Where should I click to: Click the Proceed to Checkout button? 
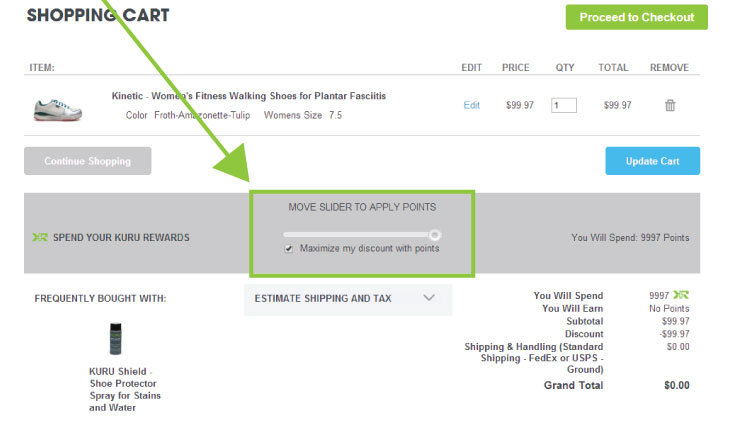[x=636, y=17]
